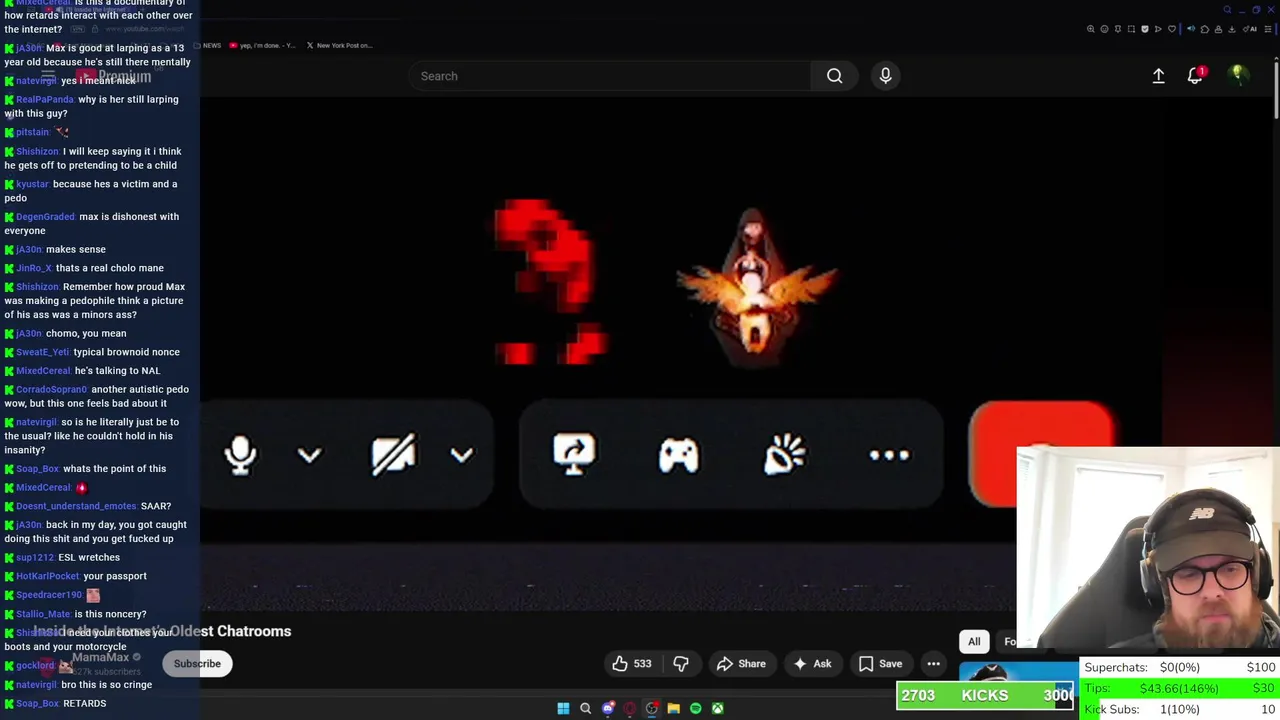Click the KICKS goal progress bar

(985, 695)
